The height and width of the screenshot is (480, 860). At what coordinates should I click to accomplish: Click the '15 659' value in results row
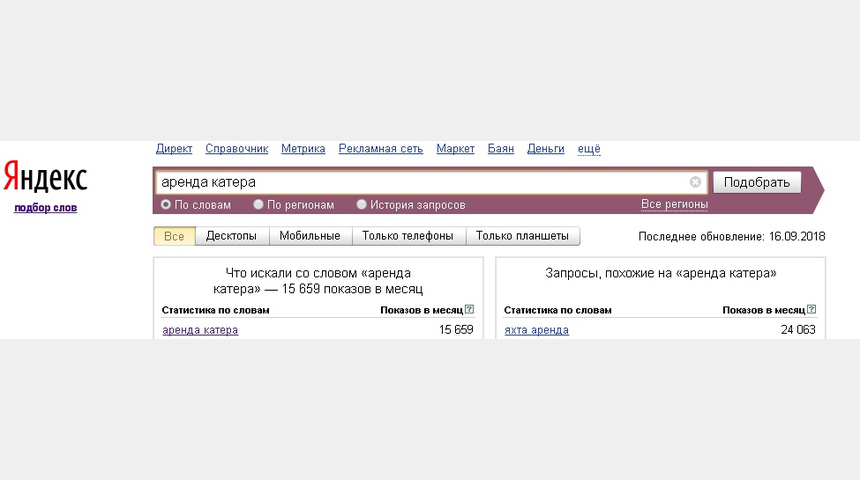[456, 330]
